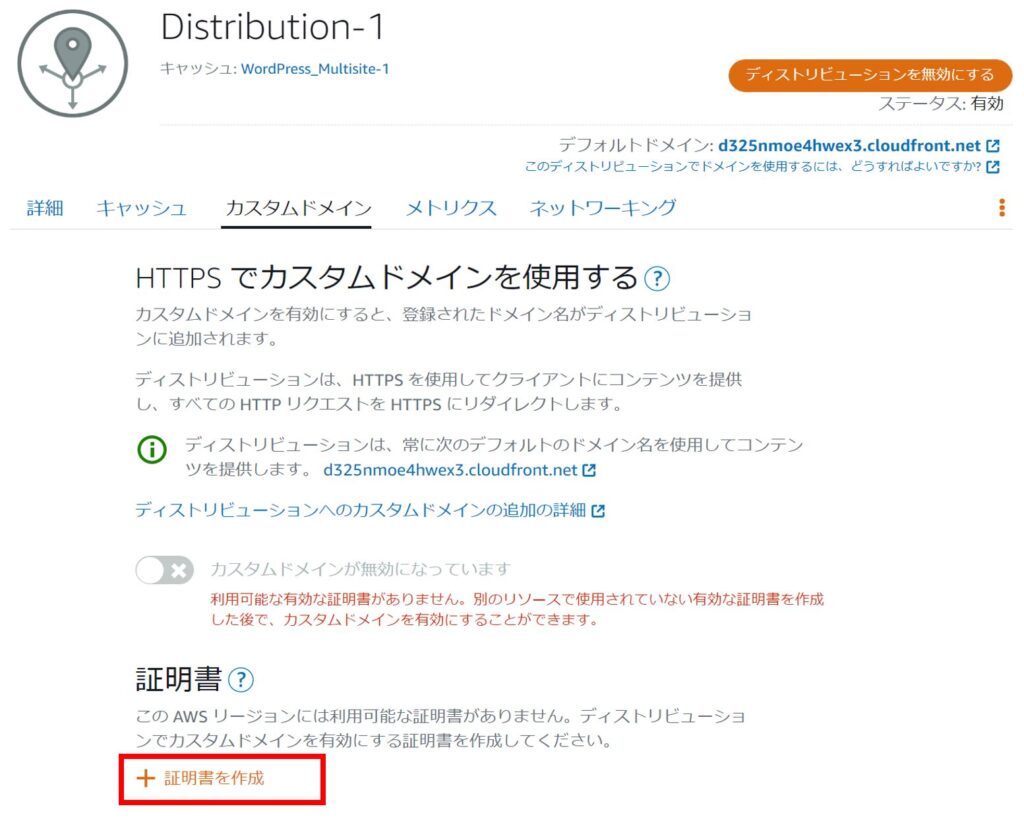Viewport: 1024px width, 821px height.
Task: Open the ネットワーキング tab
Action: tap(602, 208)
